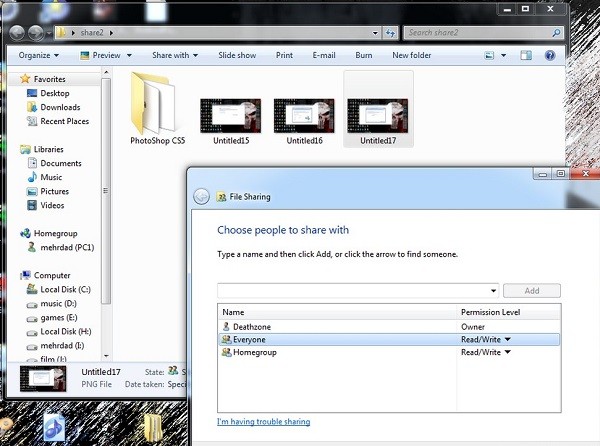Click the share2 breadcrumb in the address bar
Image resolution: width=600 pixels, height=446 pixels.
click(92, 33)
